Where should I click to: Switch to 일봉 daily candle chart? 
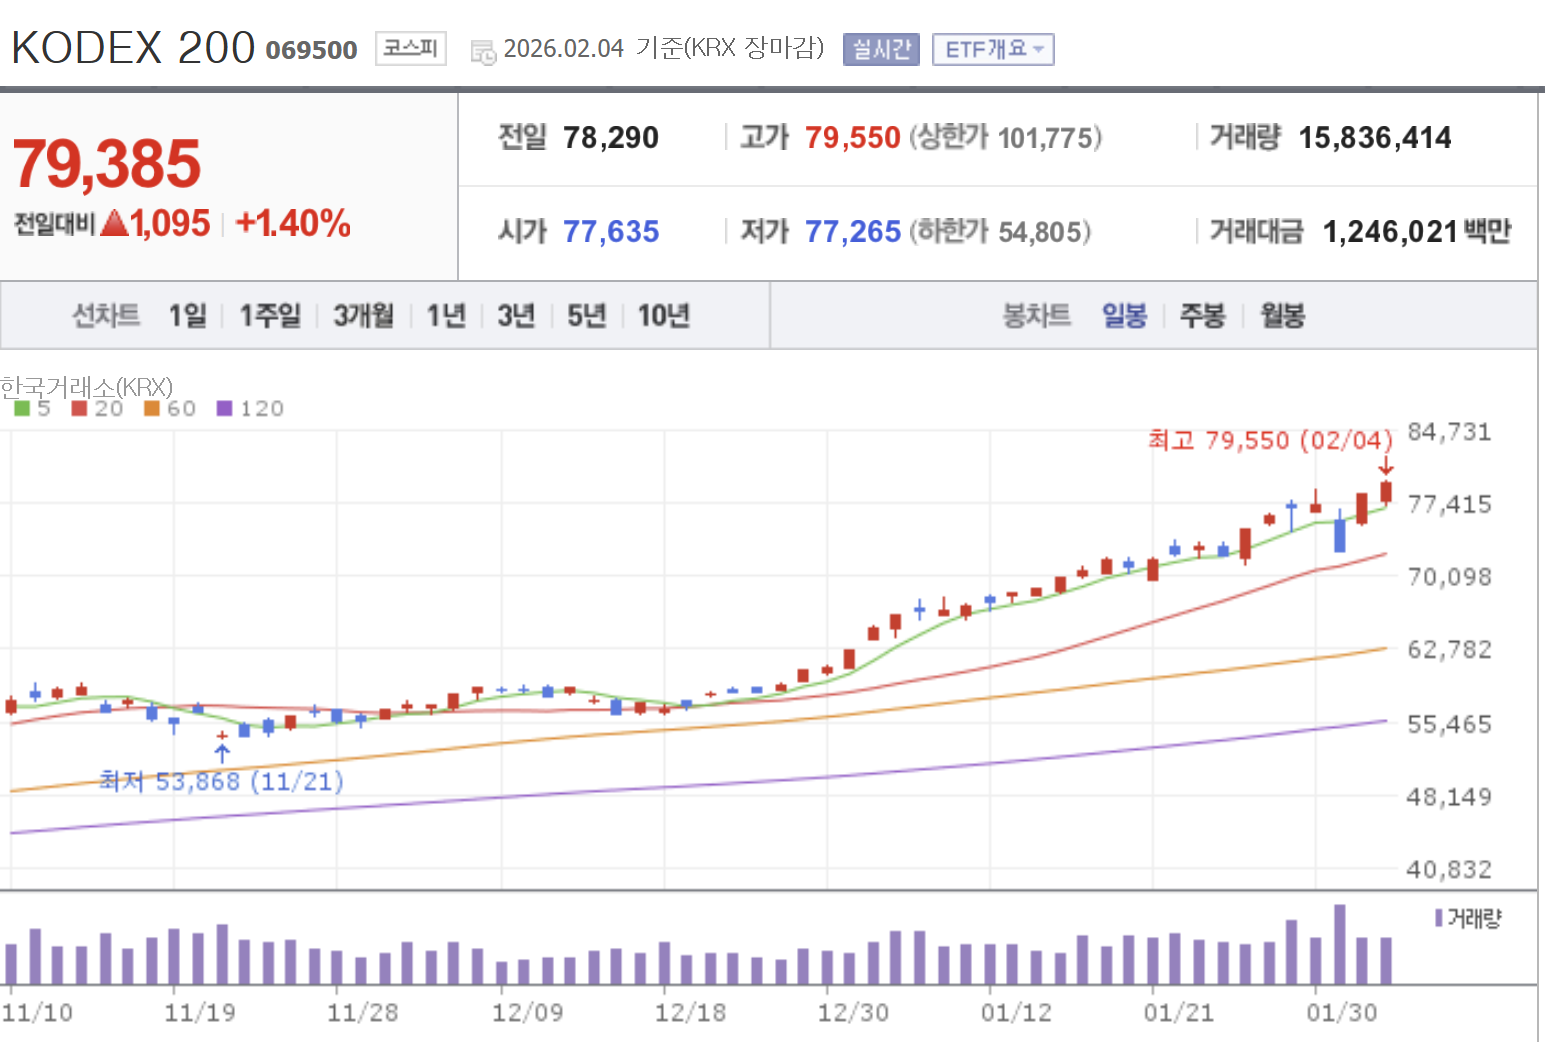1124,316
